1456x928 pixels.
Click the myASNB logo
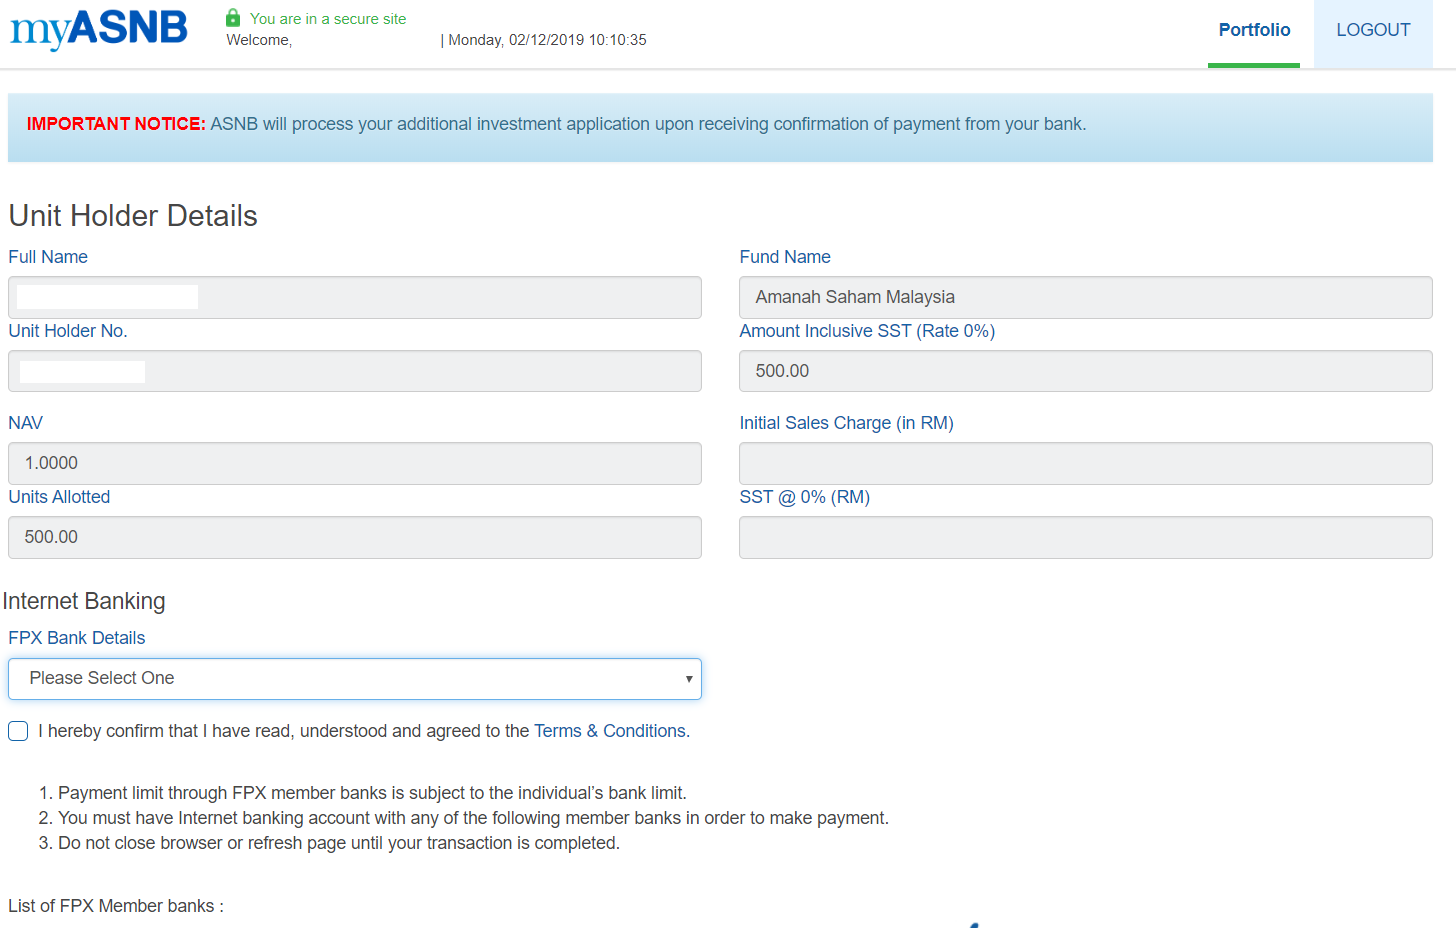98,29
